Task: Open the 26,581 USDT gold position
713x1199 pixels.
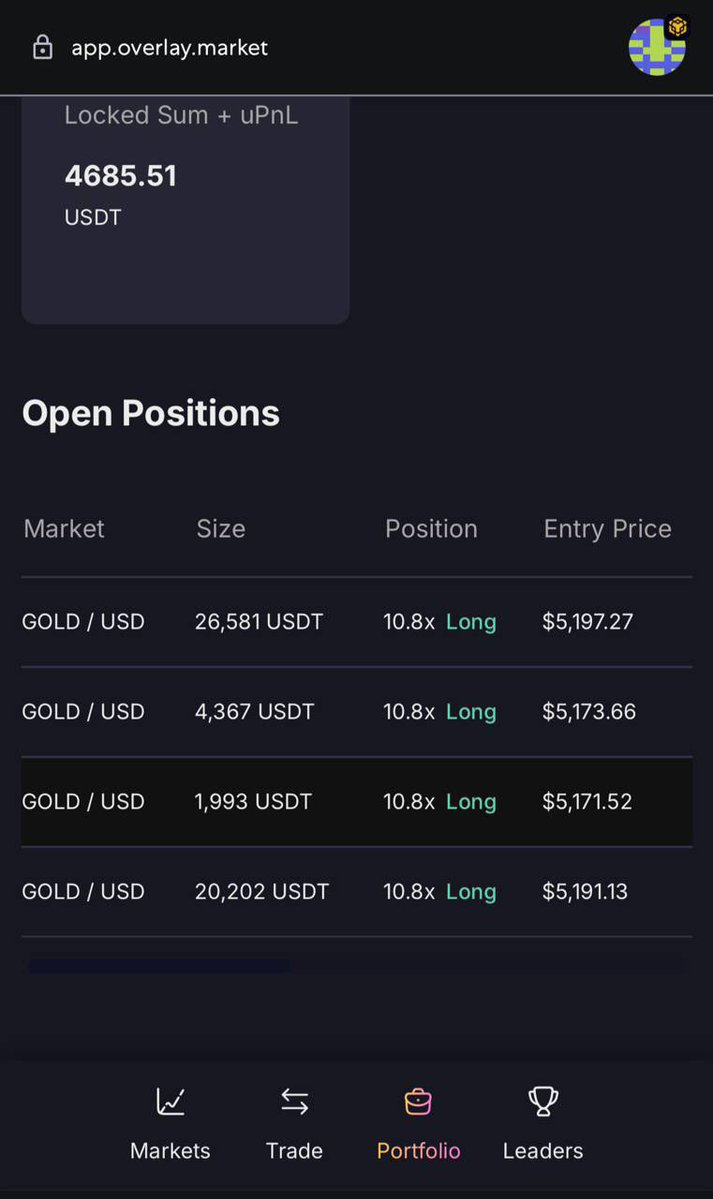Action: [258, 622]
